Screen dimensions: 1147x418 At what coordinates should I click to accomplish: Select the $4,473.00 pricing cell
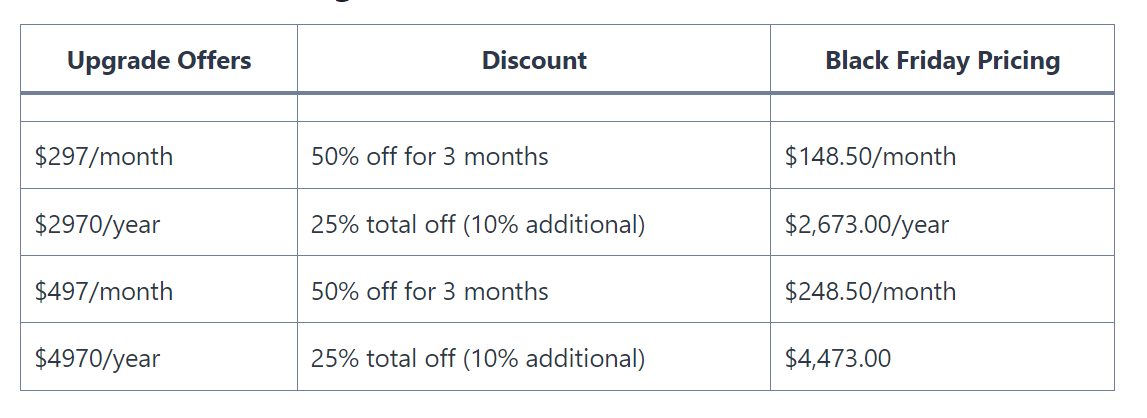tap(942, 357)
